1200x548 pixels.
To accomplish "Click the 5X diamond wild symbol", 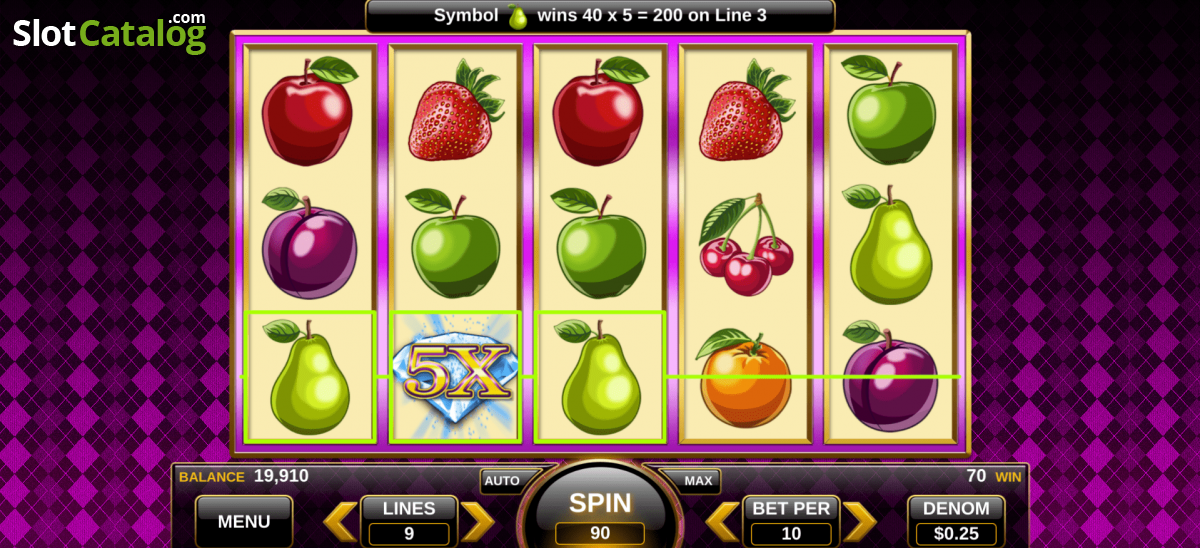I will pos(456,376).
